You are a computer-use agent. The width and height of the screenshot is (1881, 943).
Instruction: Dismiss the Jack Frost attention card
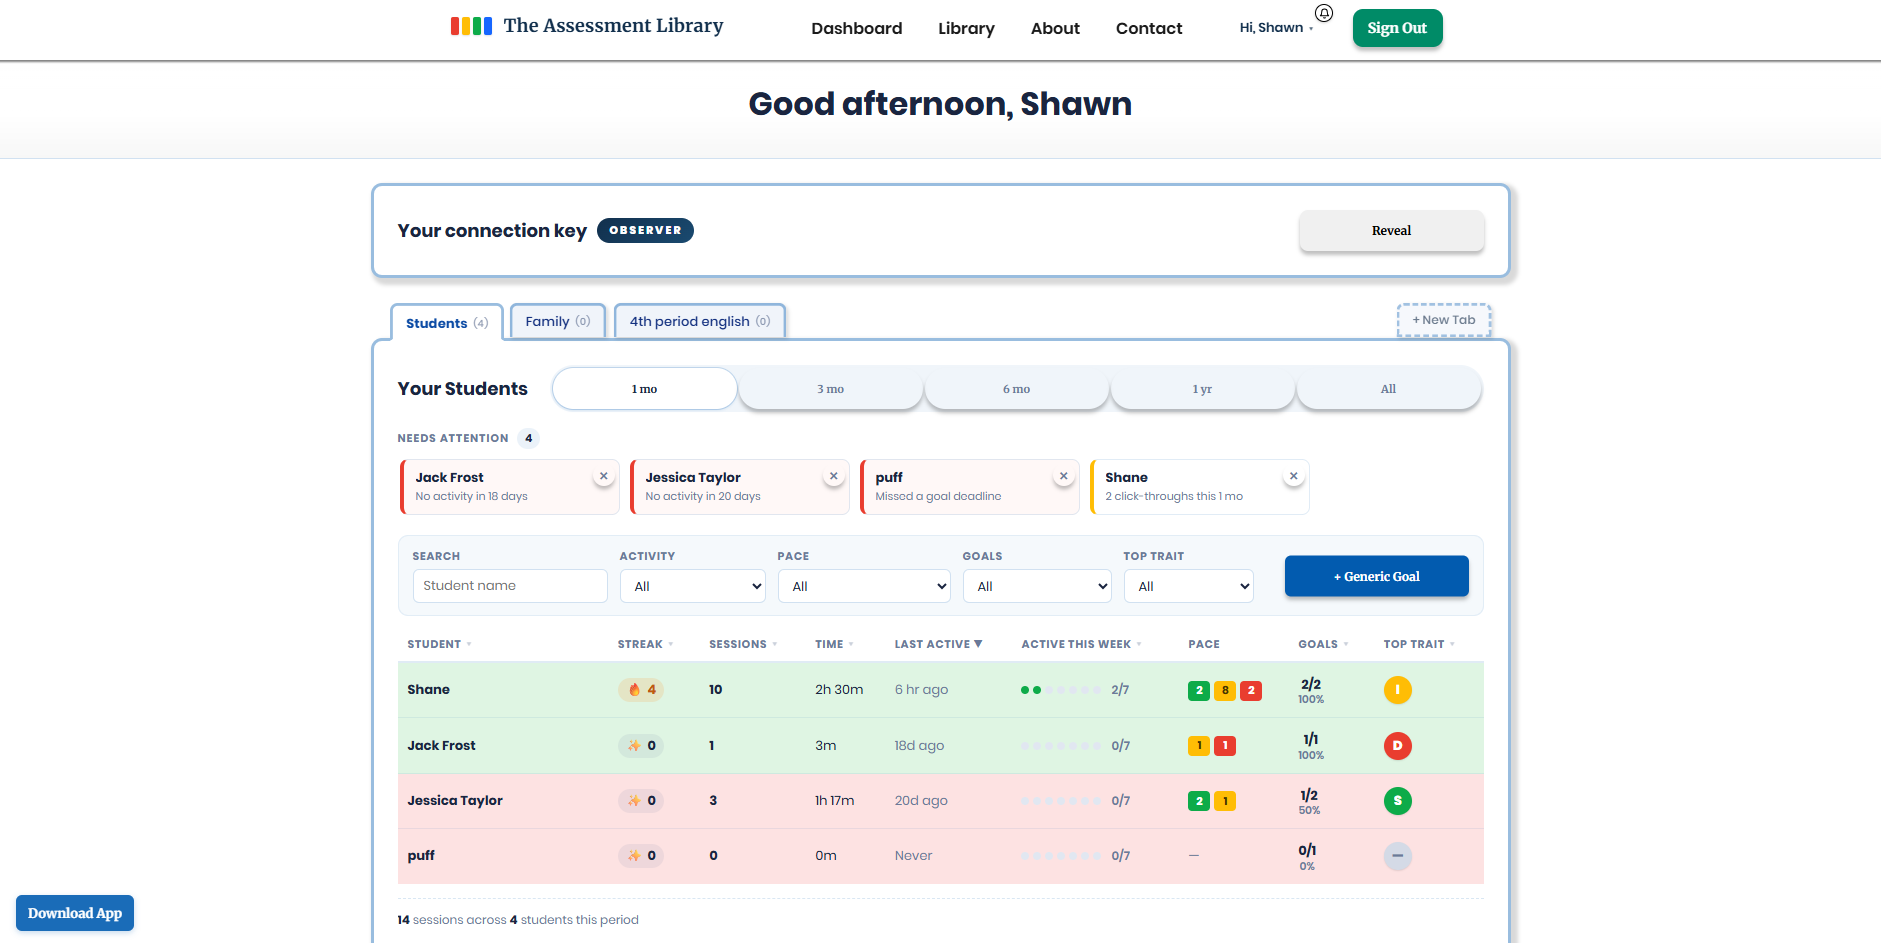point(604,476)
